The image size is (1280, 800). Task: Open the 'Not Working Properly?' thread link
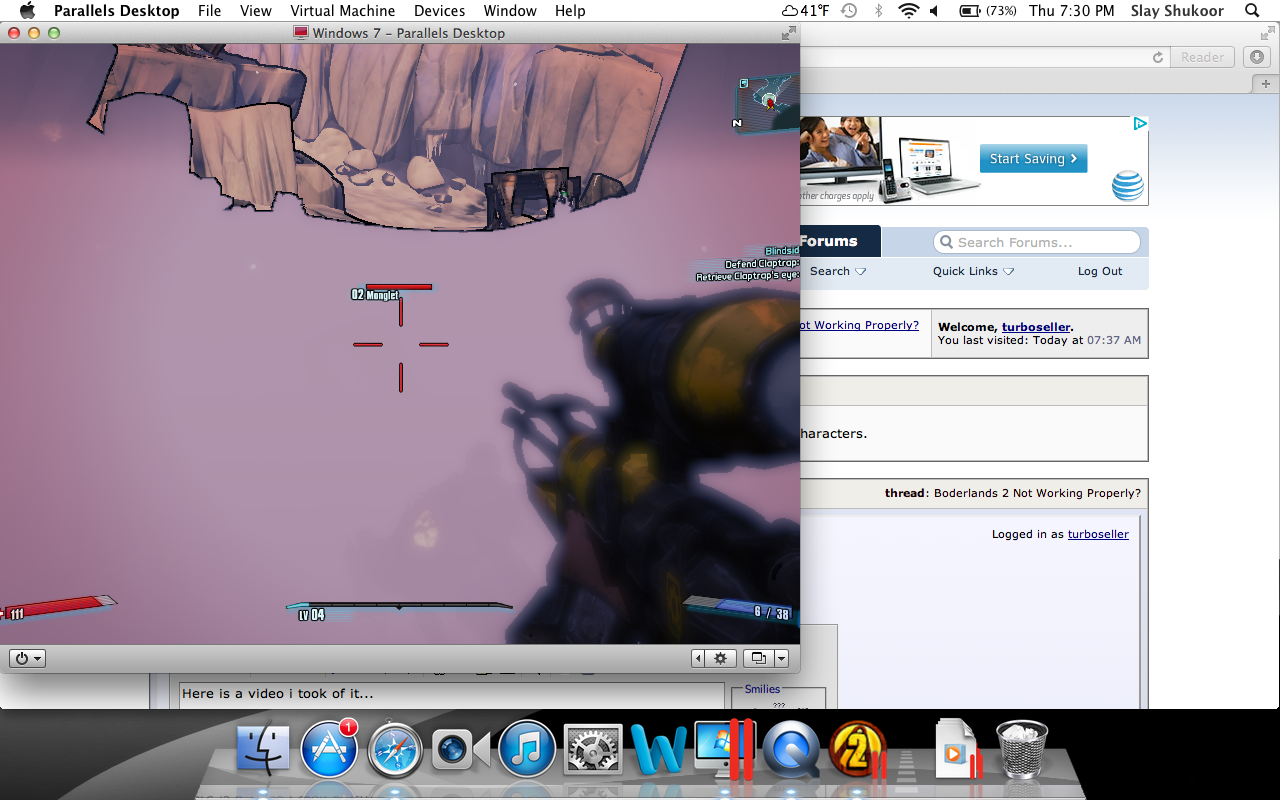click(860, 325)
